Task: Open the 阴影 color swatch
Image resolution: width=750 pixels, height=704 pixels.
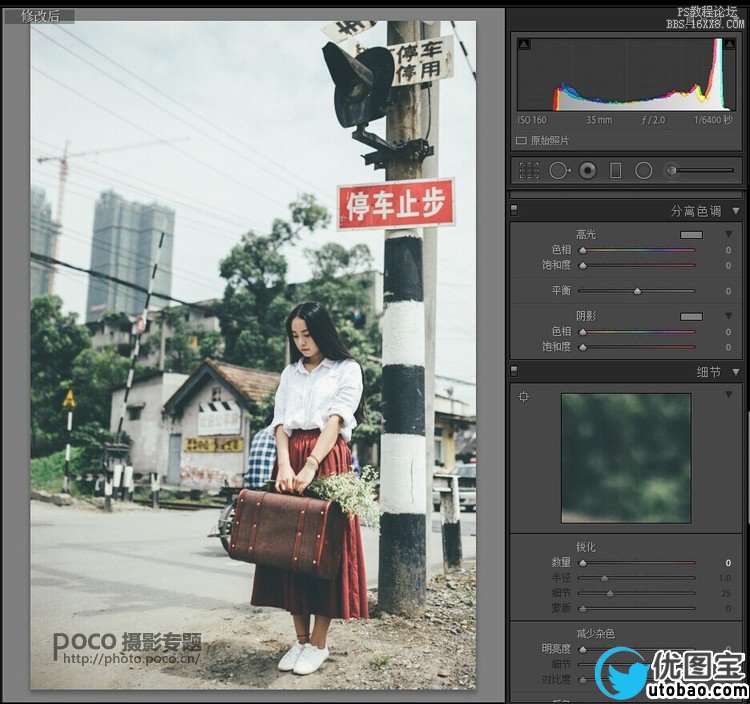Action: 691,316
